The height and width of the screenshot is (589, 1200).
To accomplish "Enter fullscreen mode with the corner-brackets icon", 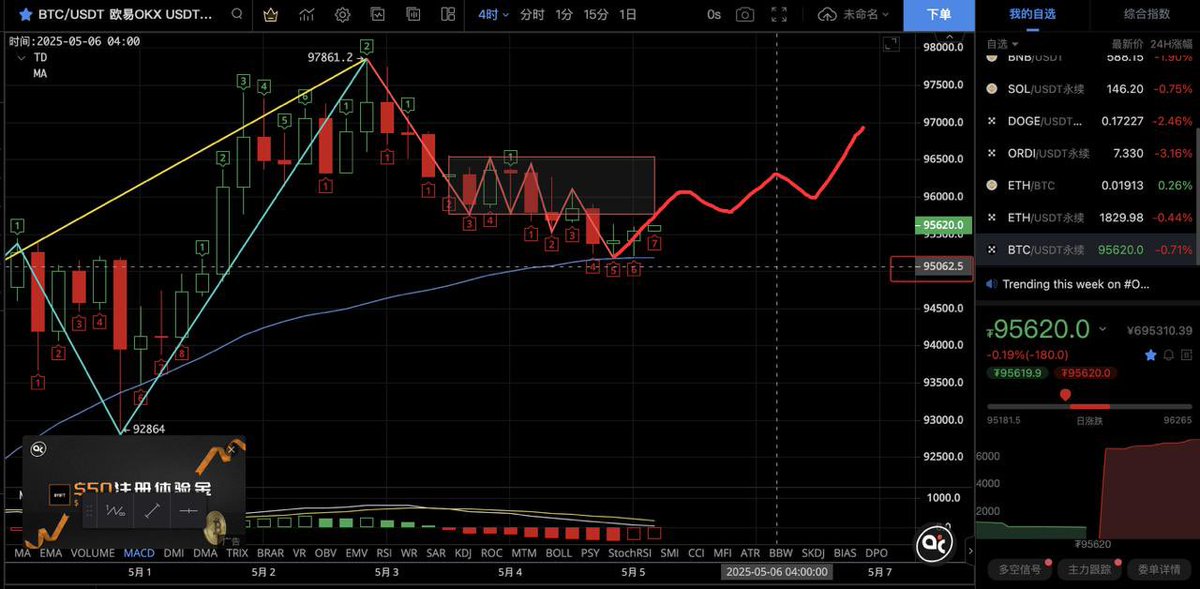I will 780,15.
